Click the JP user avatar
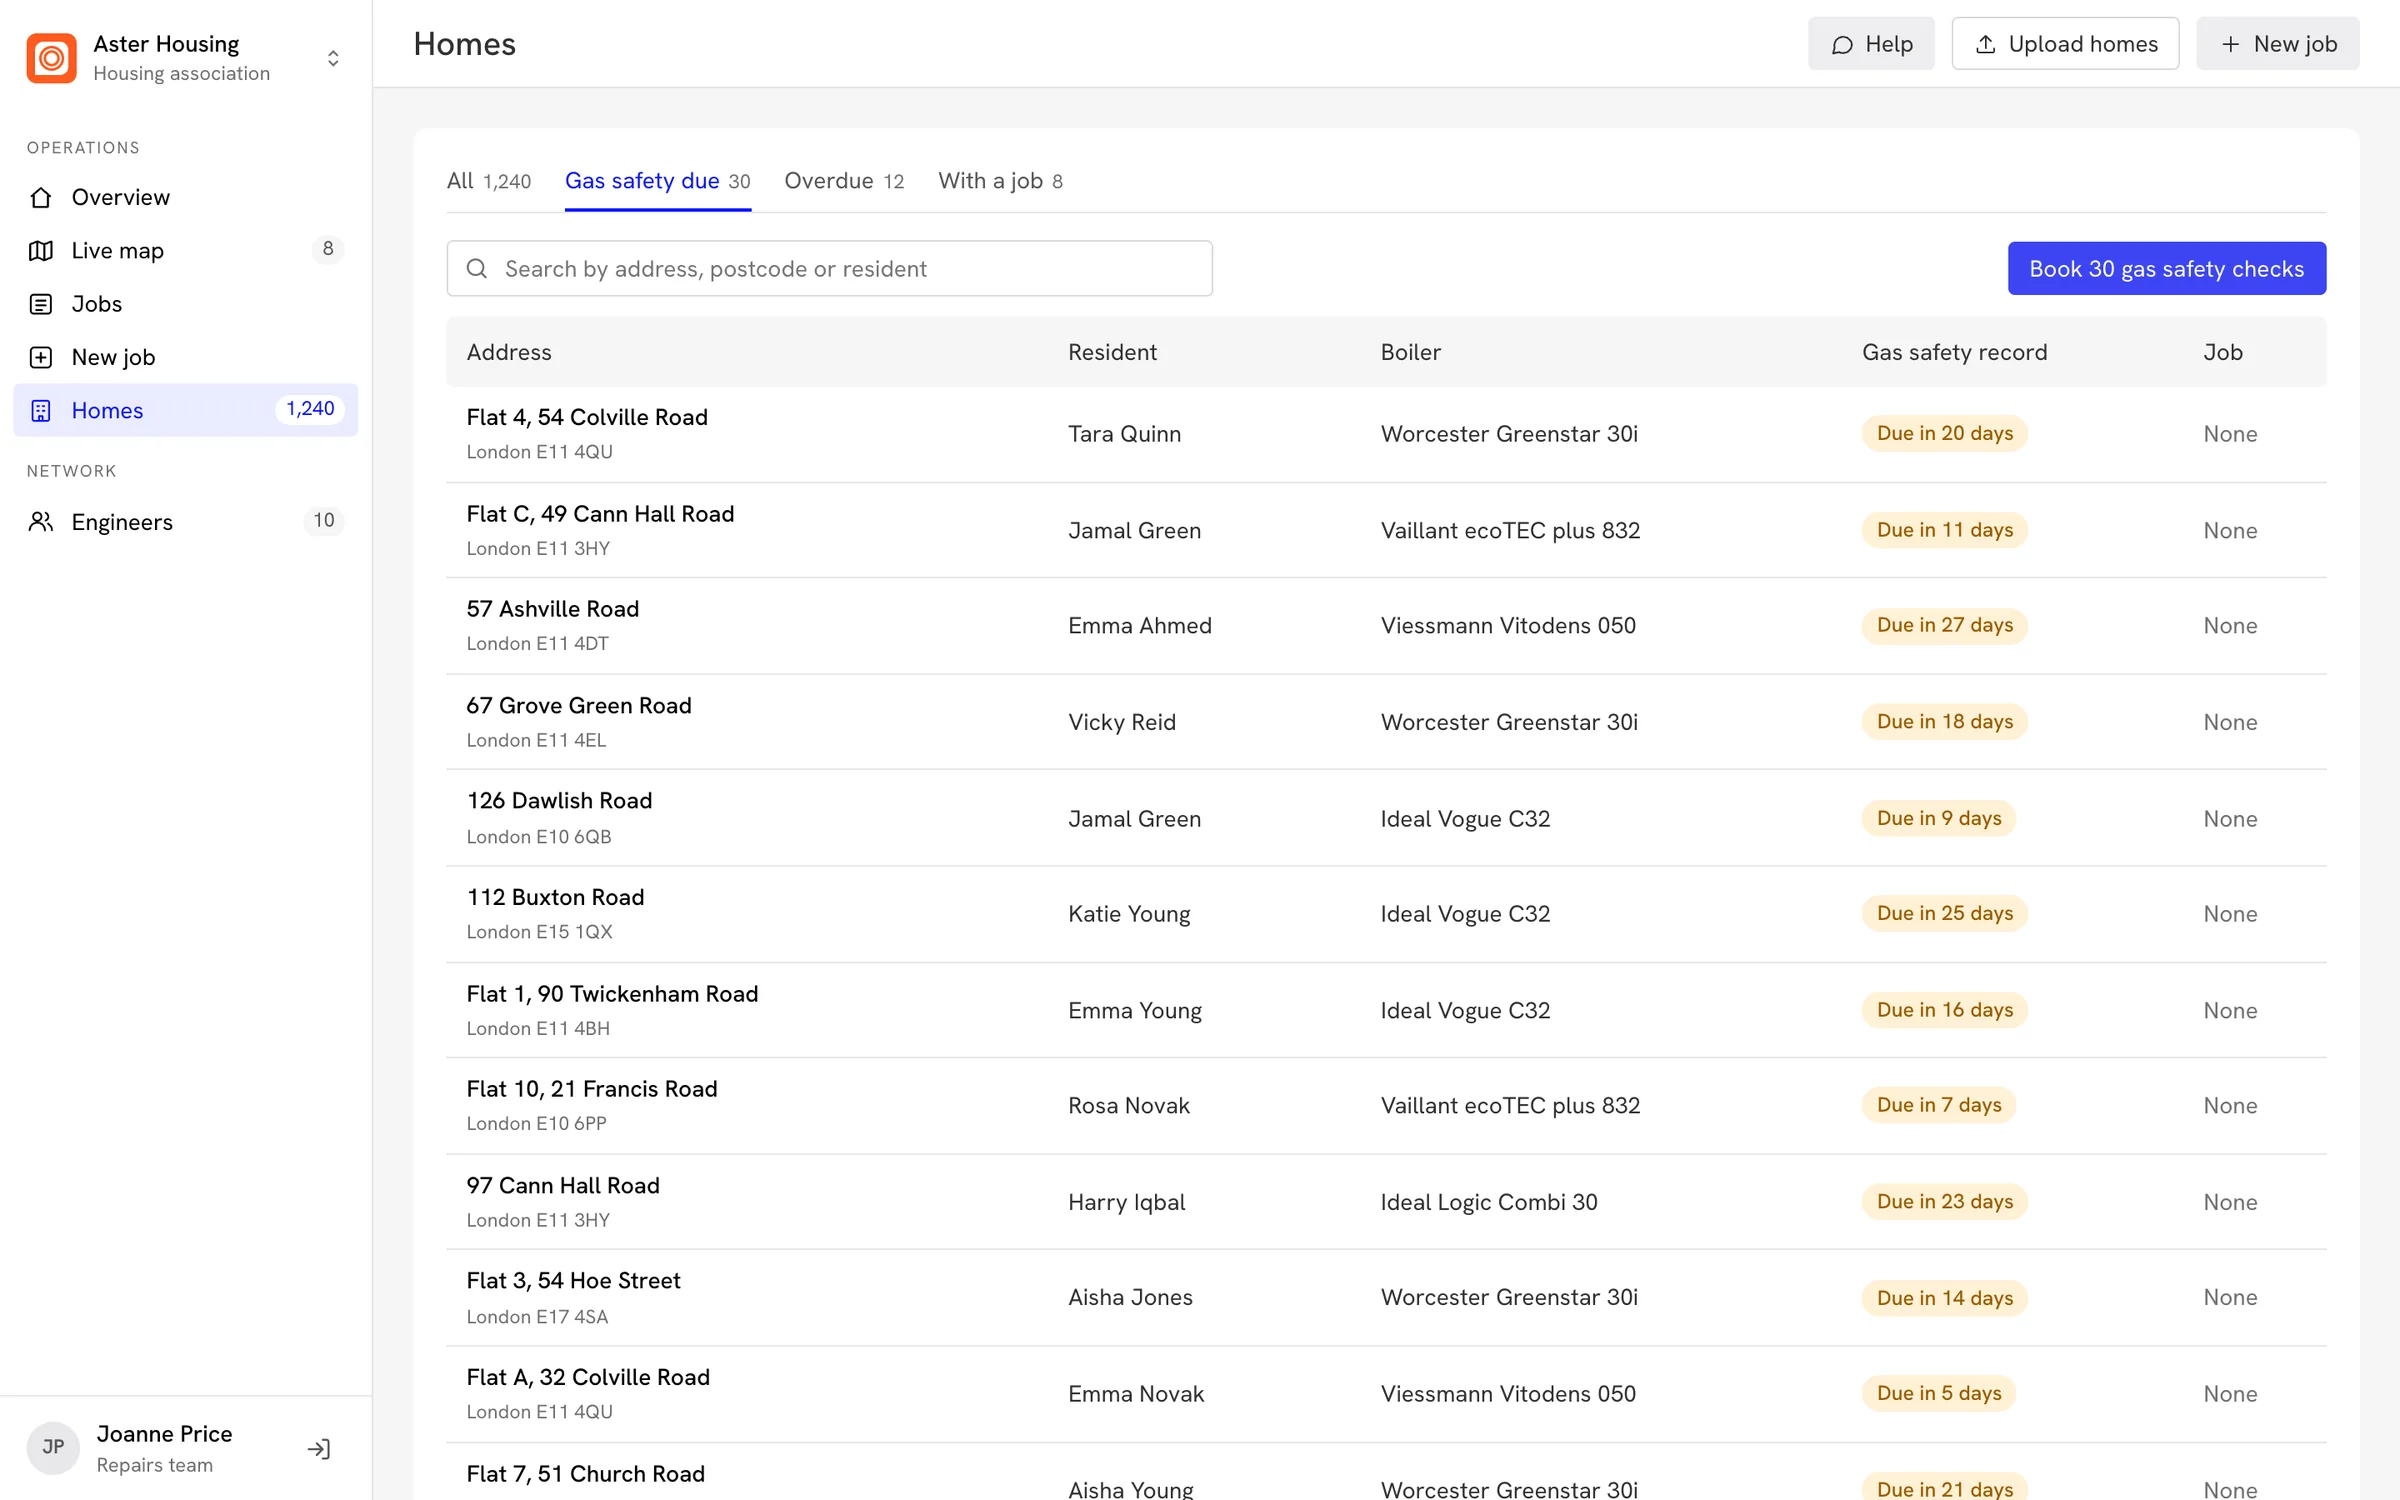 pos(53,1447)
